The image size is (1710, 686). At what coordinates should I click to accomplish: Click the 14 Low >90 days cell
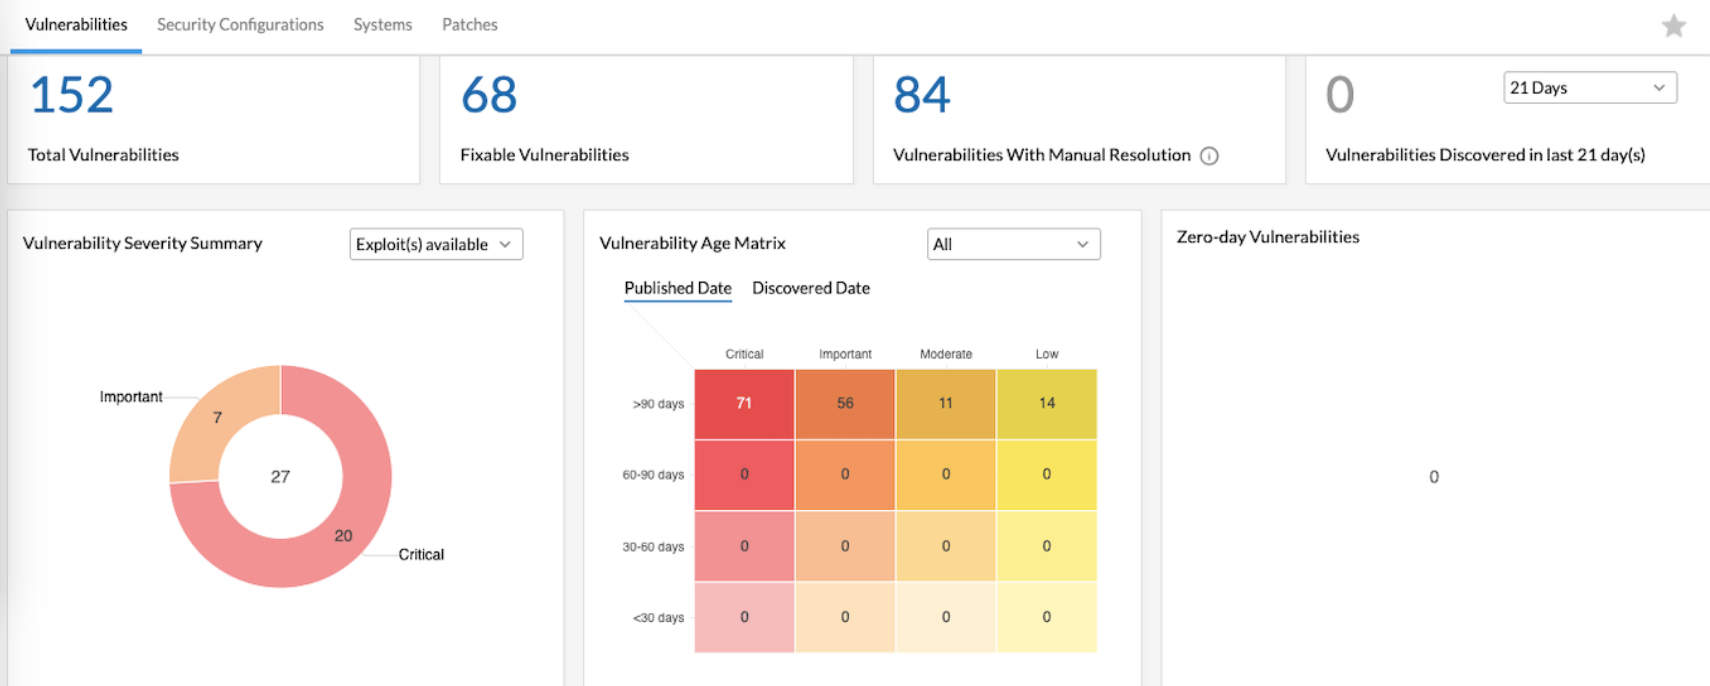(1047, 403)
